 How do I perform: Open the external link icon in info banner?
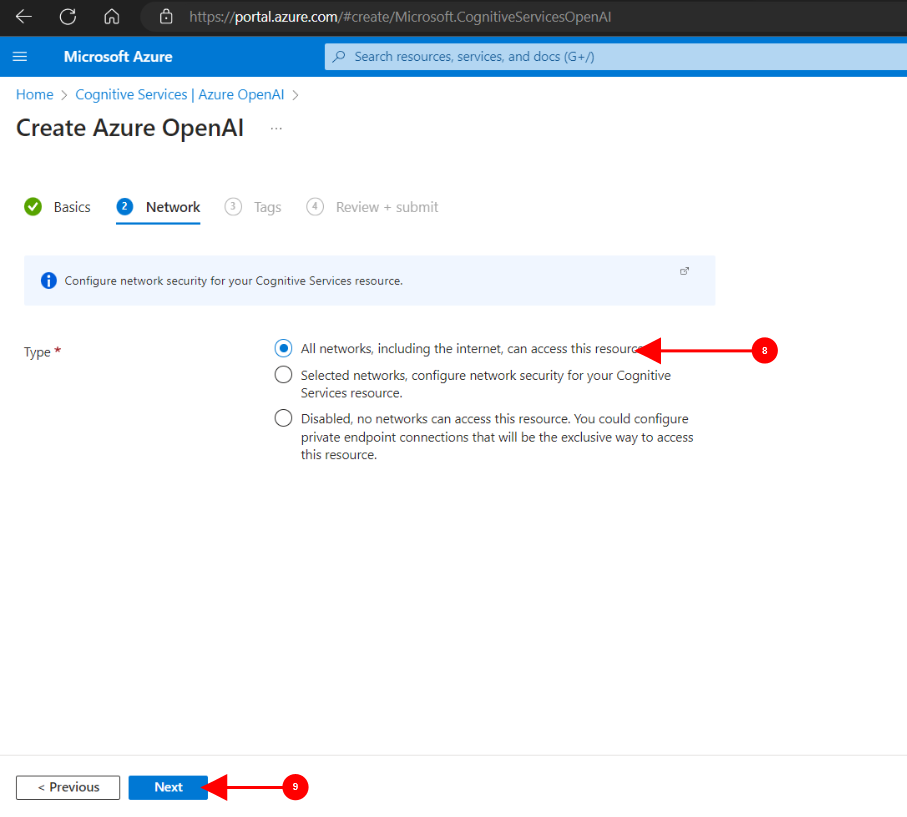tap(685, 271)
